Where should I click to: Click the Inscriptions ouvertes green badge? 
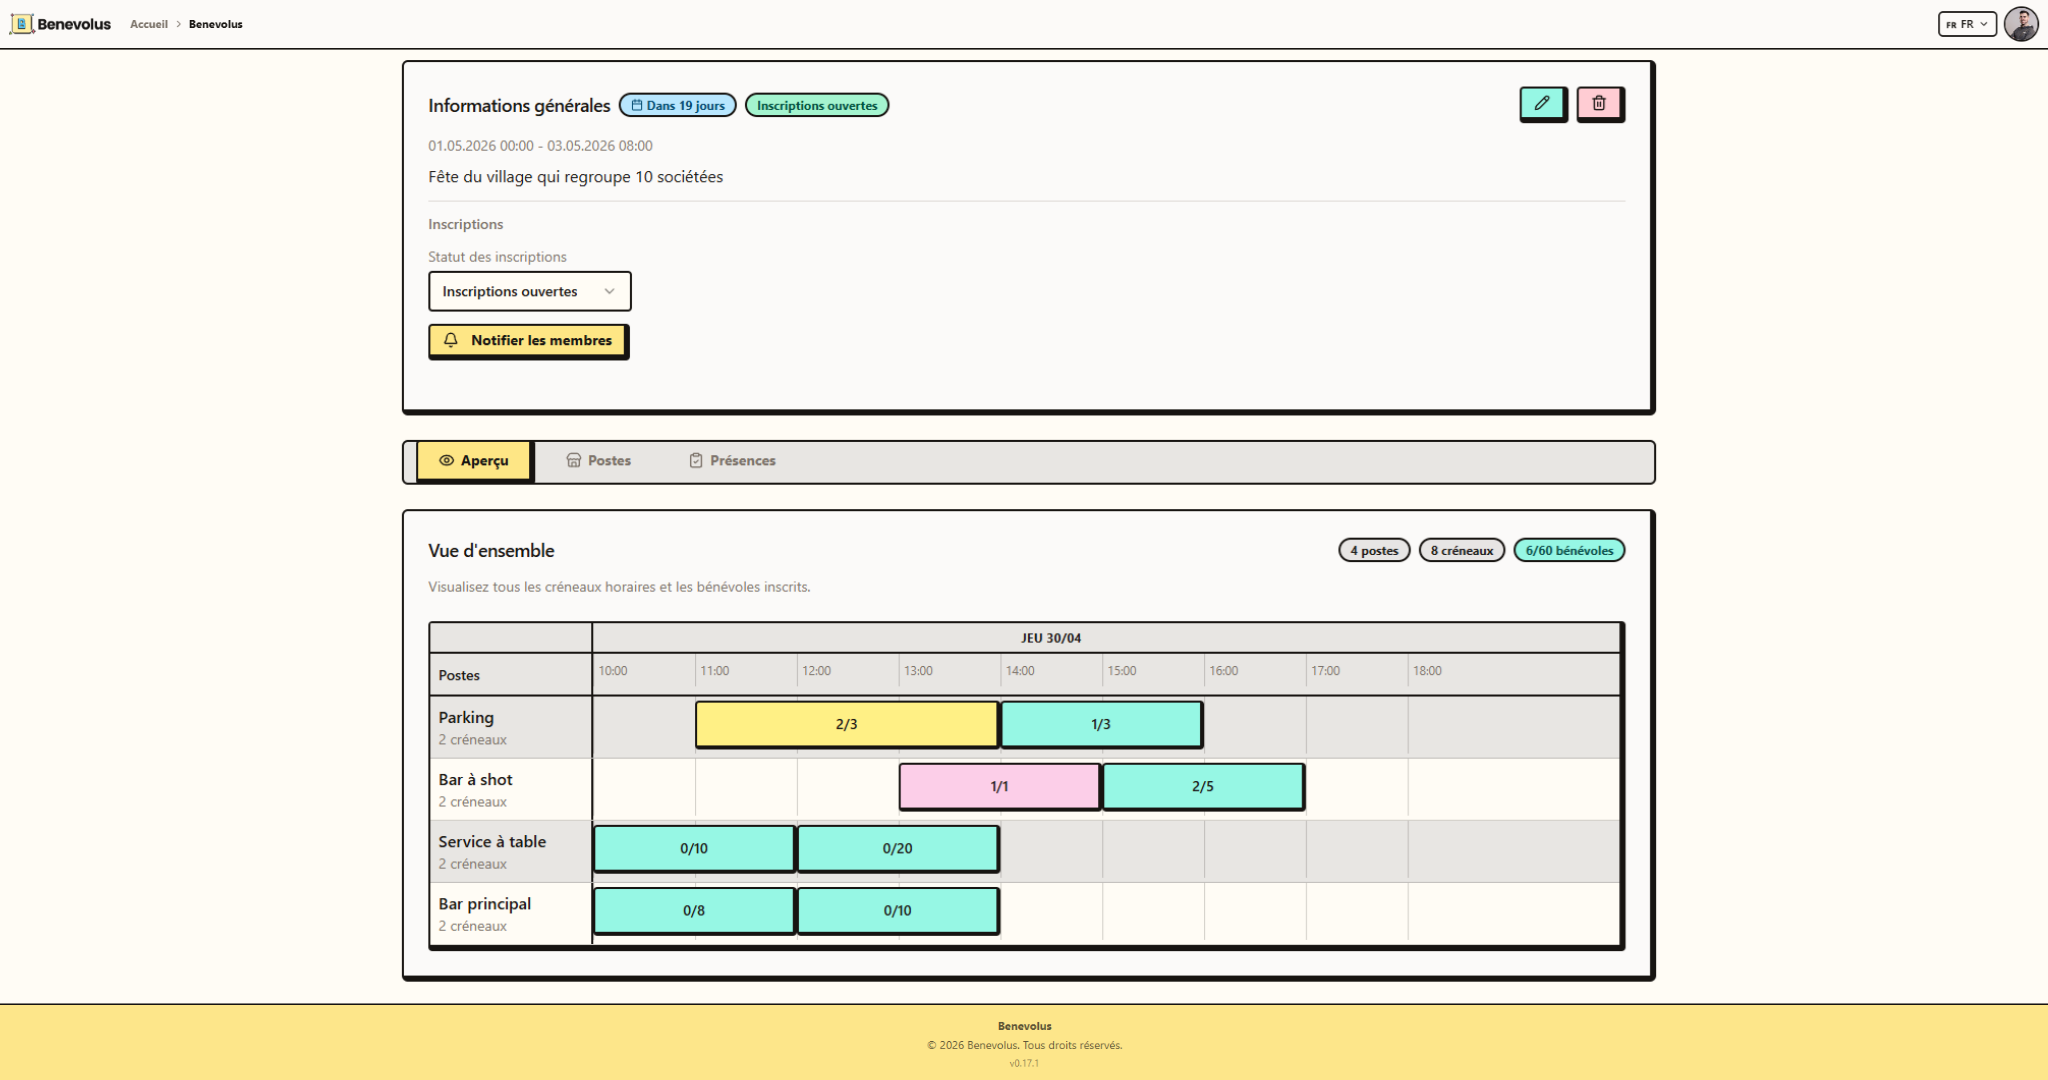tap(817, 105)
